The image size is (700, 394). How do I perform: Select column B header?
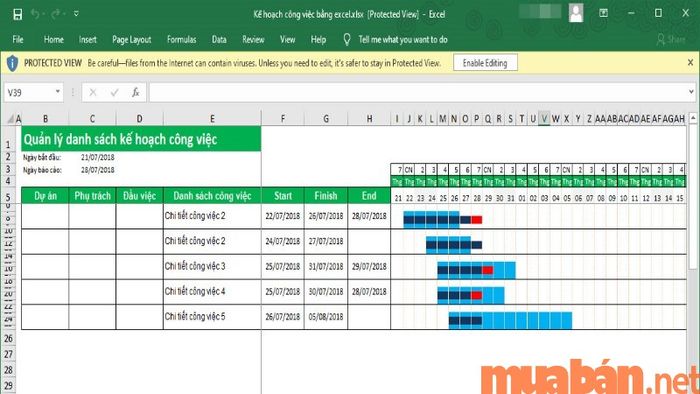point(45,119)
